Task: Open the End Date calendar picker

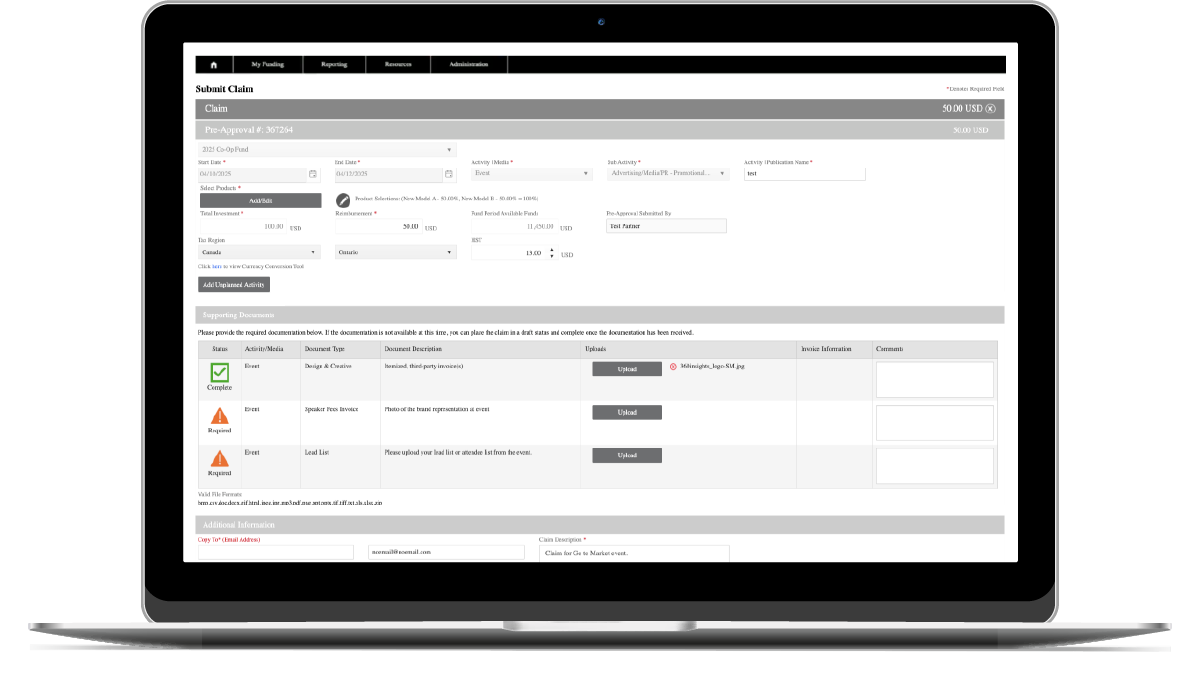Action: 449,174
